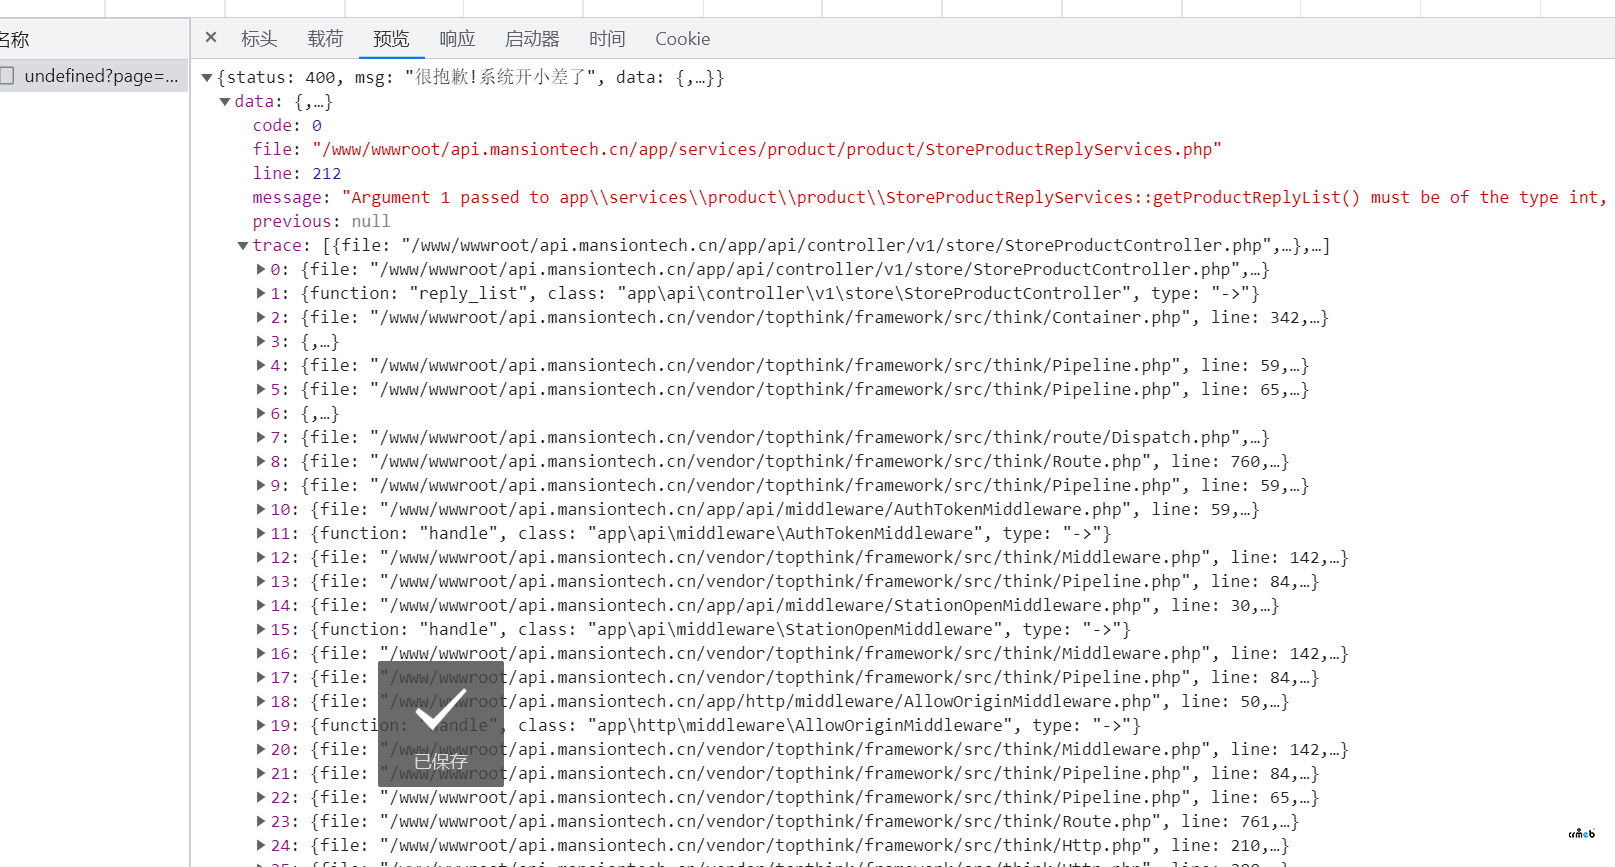The image size is (1615, 867).
Task: Select the undefined?page=... request row
Action: 94,76
